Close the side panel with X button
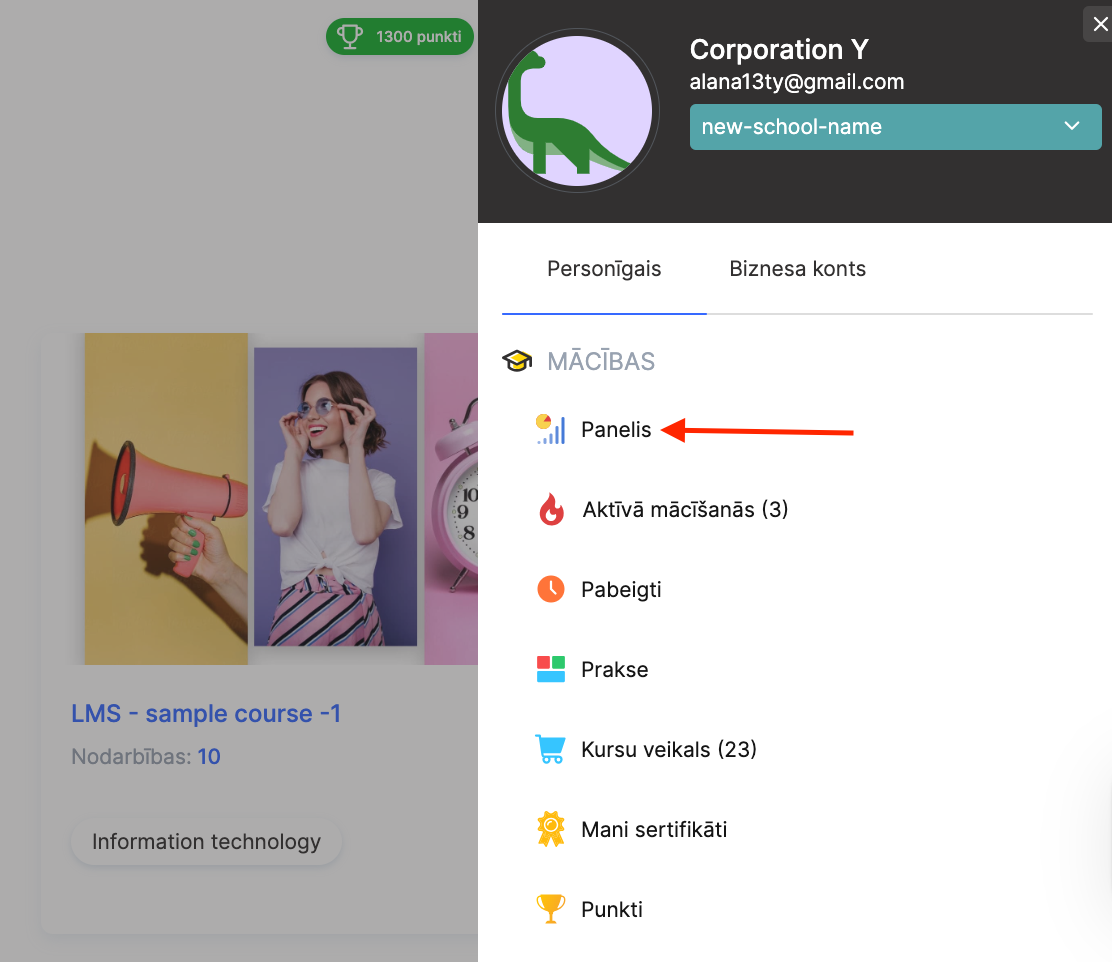This screenshot has height=962, width=1112. pos(1100,24)
